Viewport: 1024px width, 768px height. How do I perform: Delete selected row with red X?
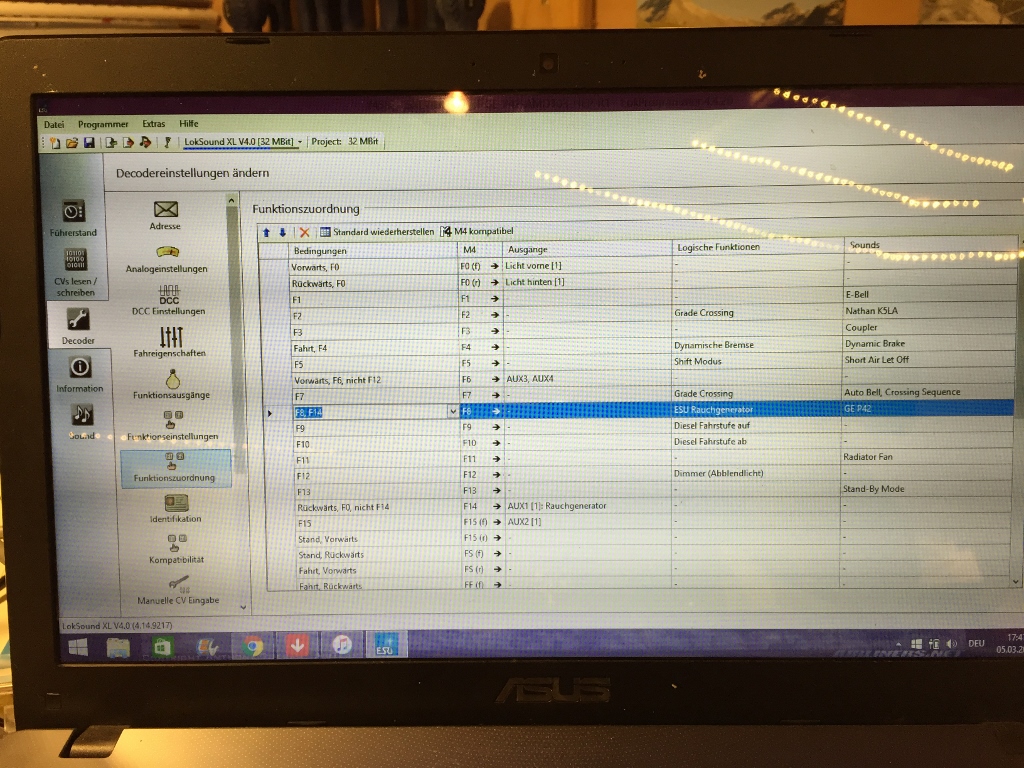304,232
